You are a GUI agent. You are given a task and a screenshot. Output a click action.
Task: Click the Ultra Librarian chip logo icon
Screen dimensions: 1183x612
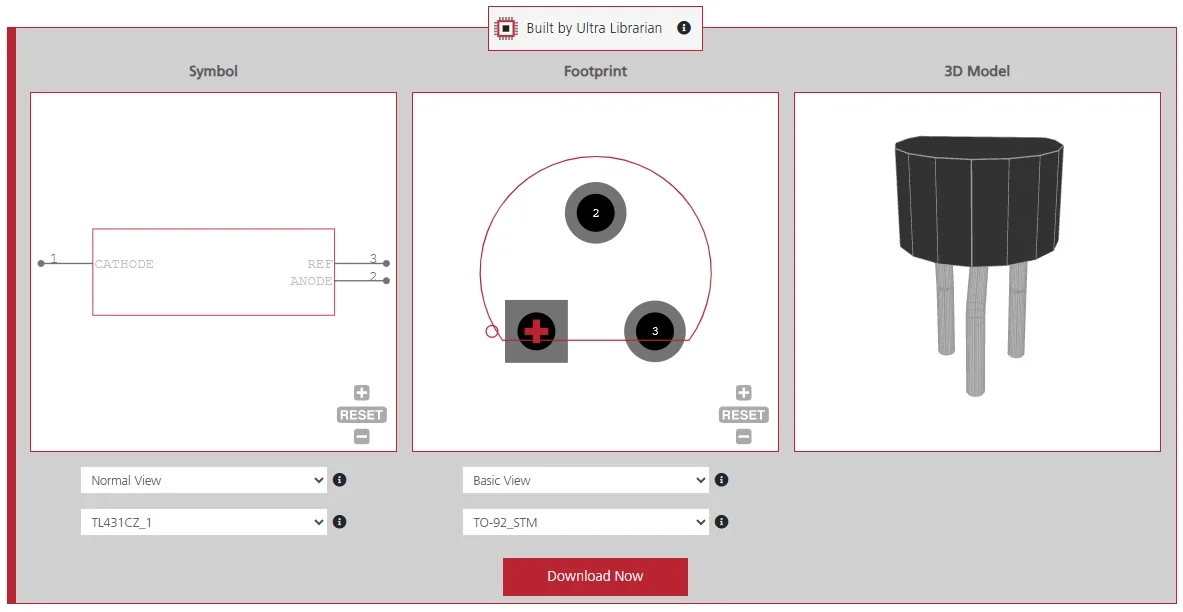tap(505, 29)
